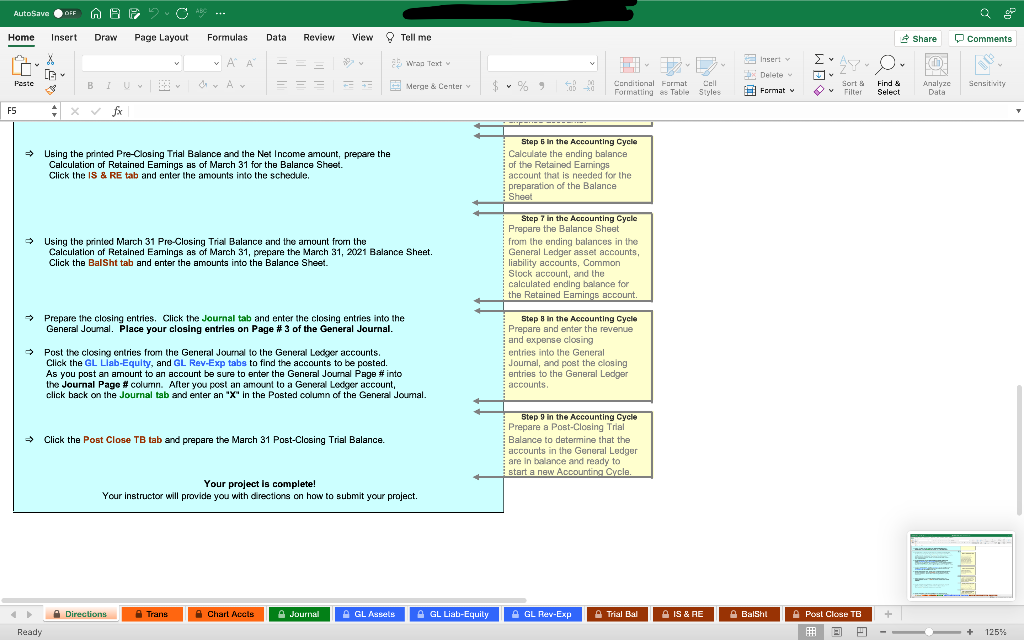Open Find & Select
Image resolution: width=1024 pixels, height=640 pixels.
click(x=889, y=76)
